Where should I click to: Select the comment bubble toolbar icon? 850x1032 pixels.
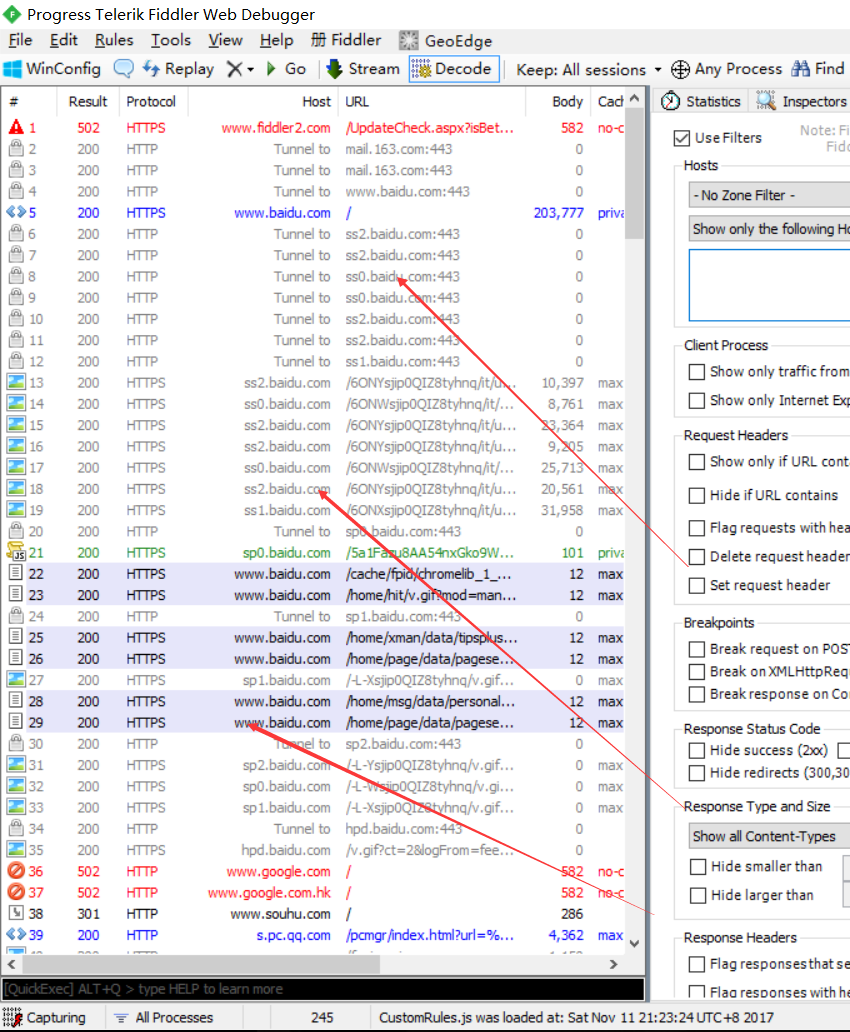pos(123,68)
